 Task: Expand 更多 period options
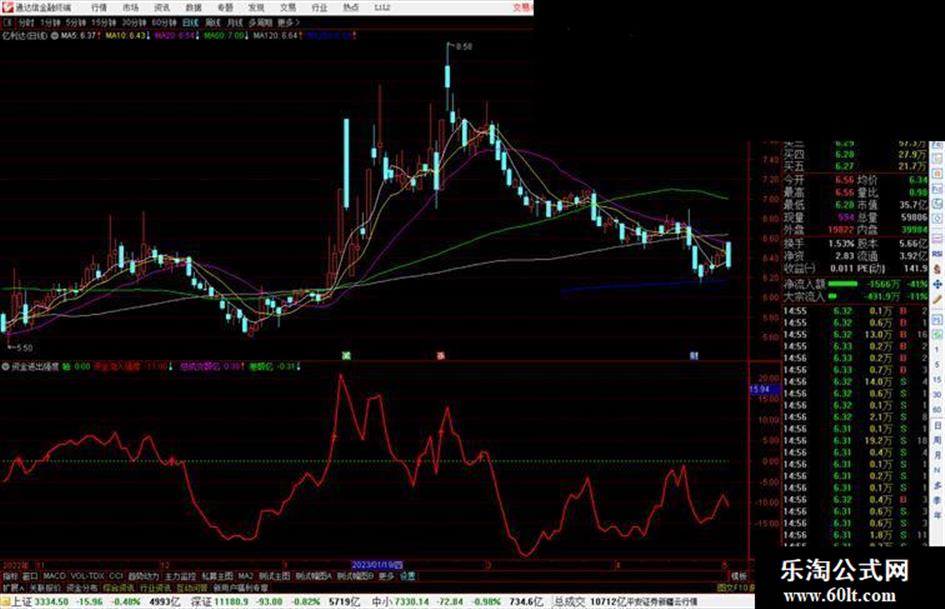click(x=288, y=23)
